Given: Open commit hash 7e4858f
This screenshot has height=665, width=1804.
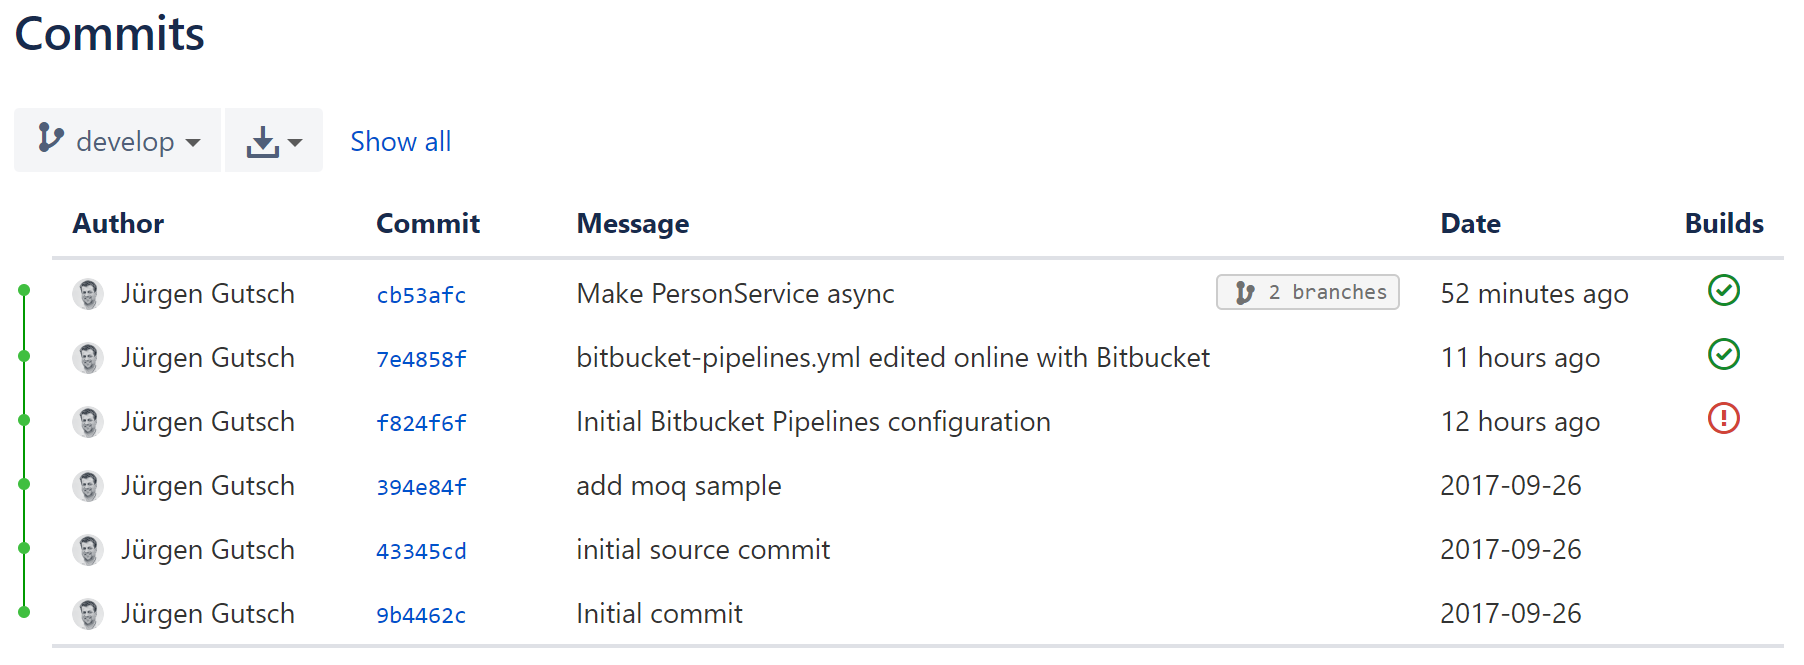Looking at the screenshot, I should pos(421,359).
